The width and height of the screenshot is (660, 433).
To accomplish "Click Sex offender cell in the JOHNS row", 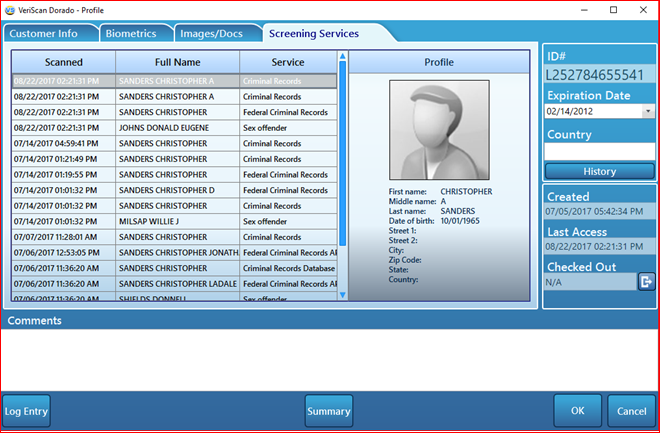I will (289, 128).
